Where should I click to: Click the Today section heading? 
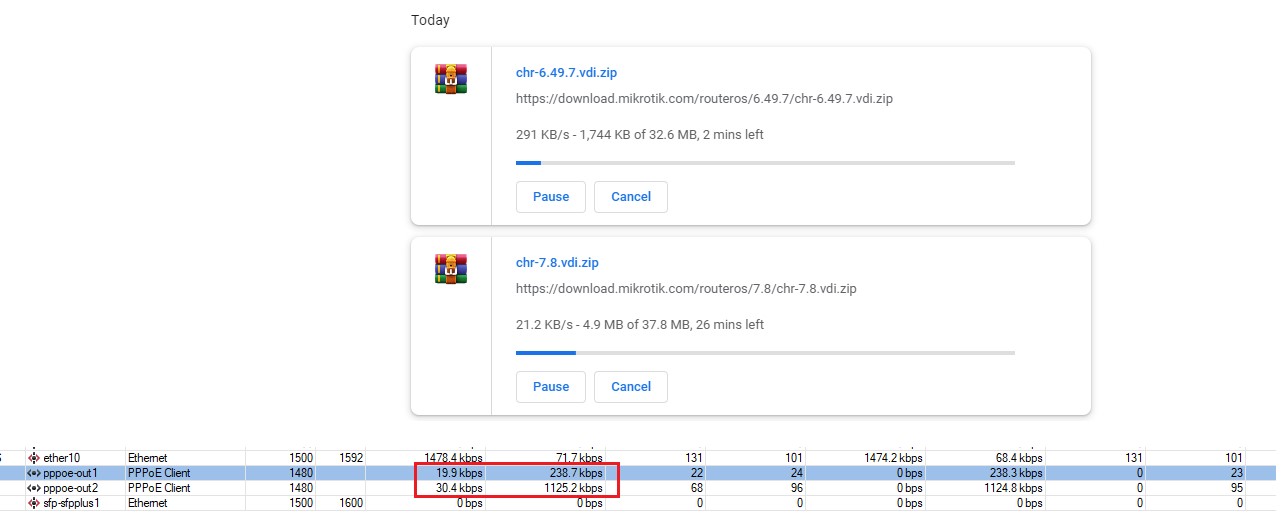point(431,20)
